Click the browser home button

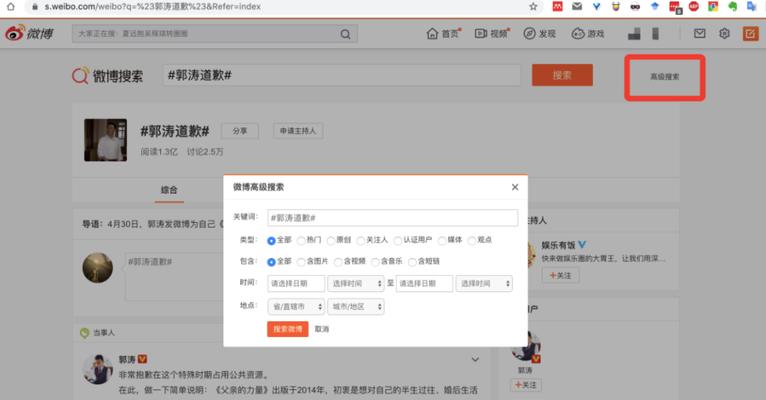11,6
